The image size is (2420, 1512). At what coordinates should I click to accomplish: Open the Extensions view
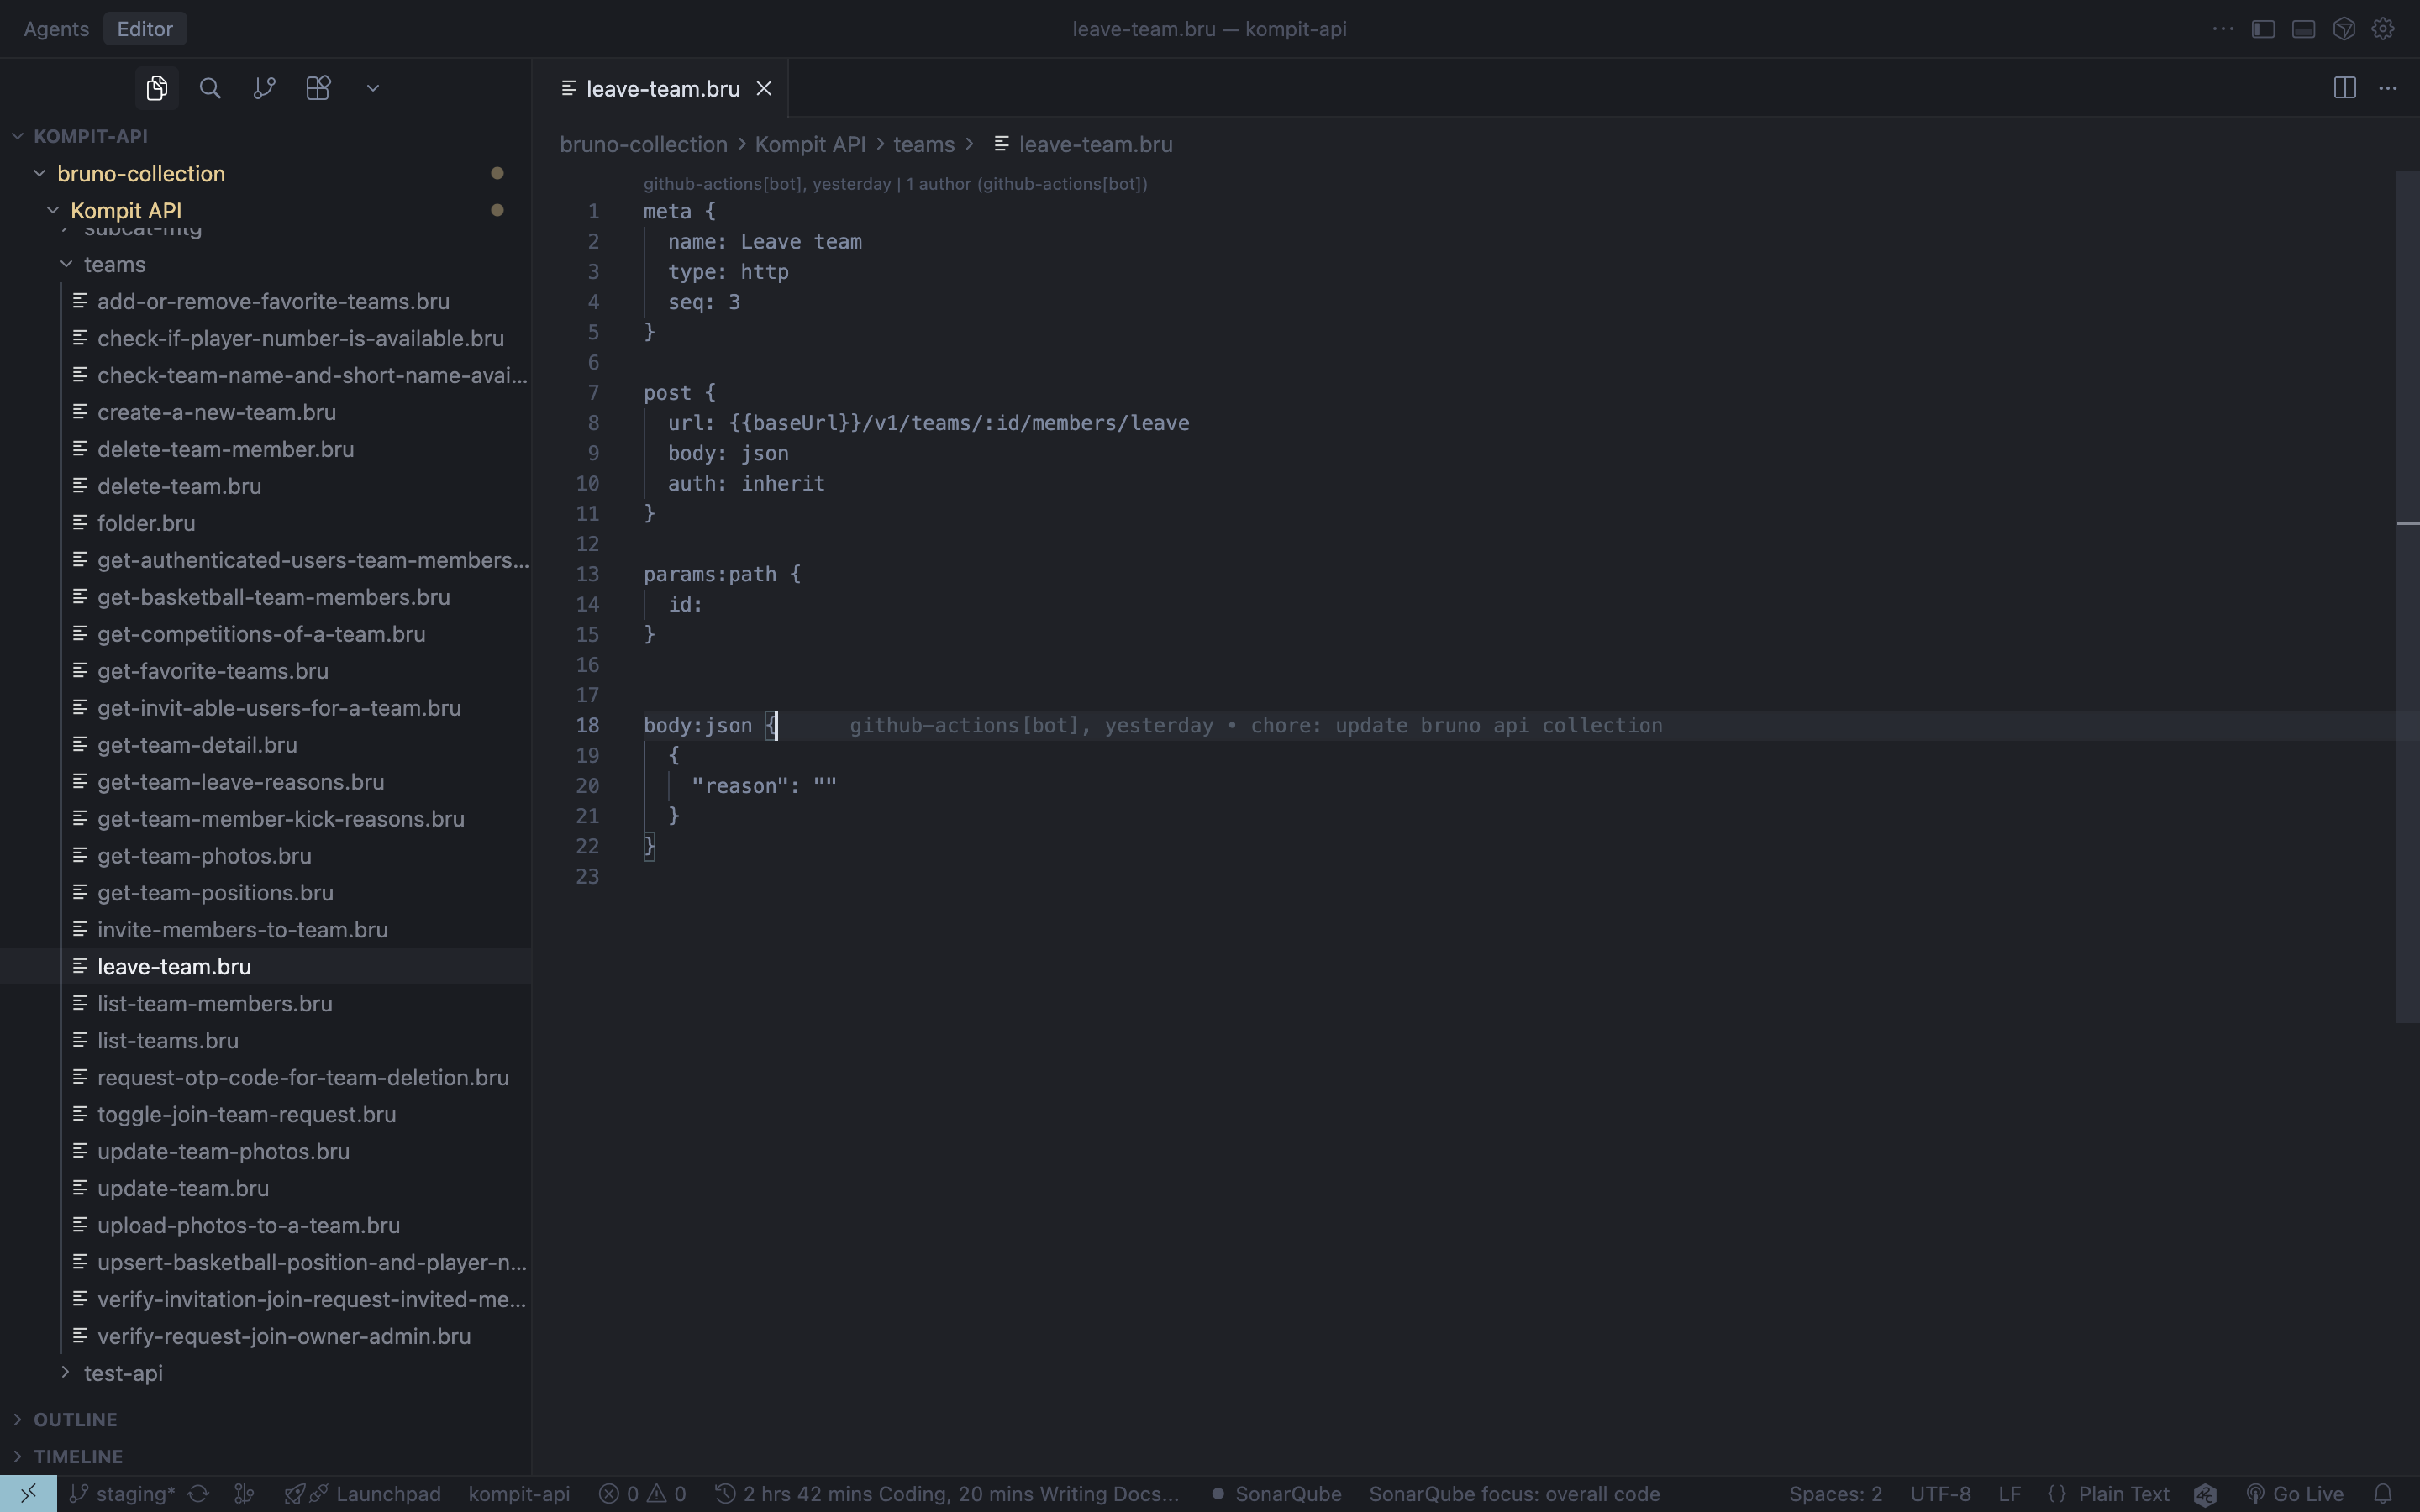click(x=318, y=88)
